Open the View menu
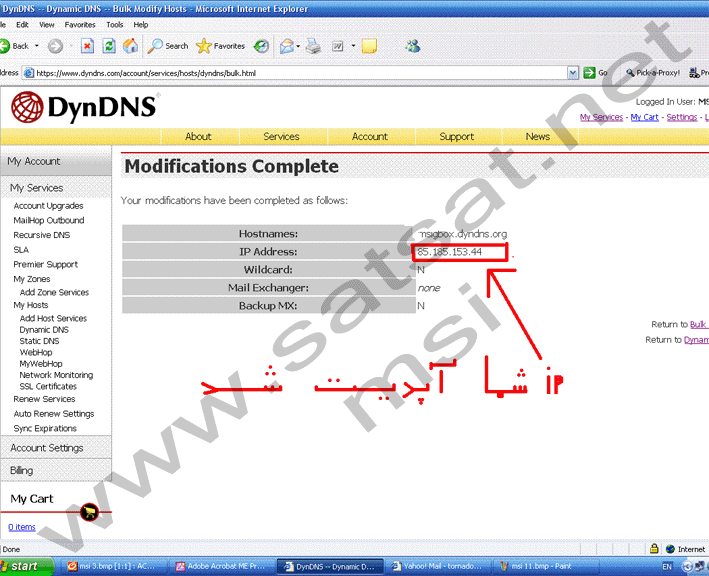This screenshot has height=576, width=709. tap(47, 25)
